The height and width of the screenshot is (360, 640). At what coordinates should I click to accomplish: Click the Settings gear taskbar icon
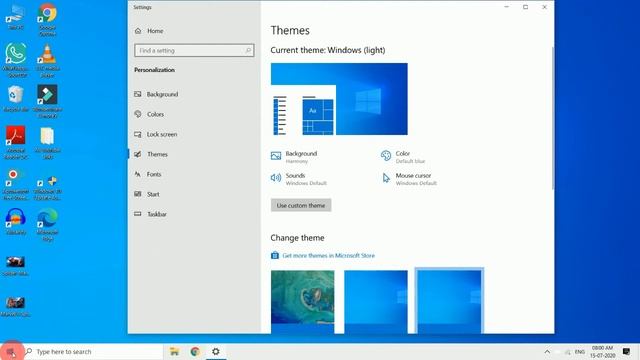point(216,351)
